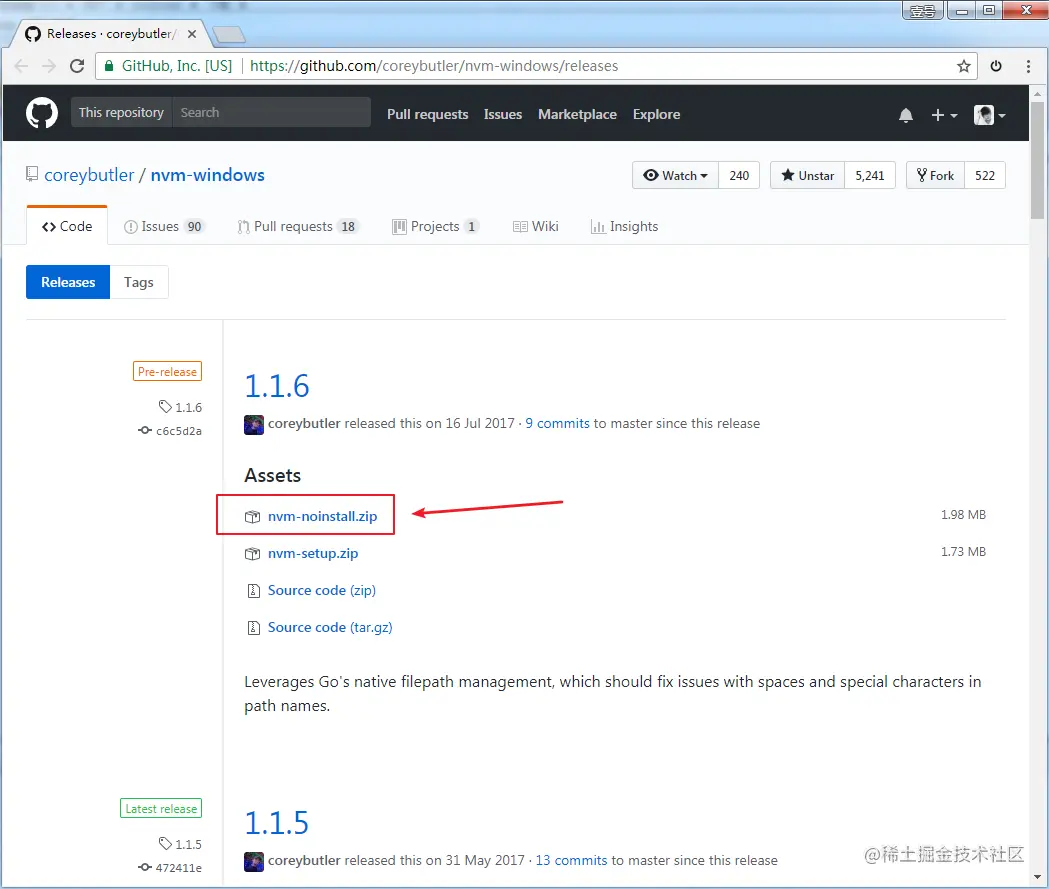The width and height of the screenshot is (1049, 889).
Task: Click green padlock site info icon
Action: pos(109,66)
